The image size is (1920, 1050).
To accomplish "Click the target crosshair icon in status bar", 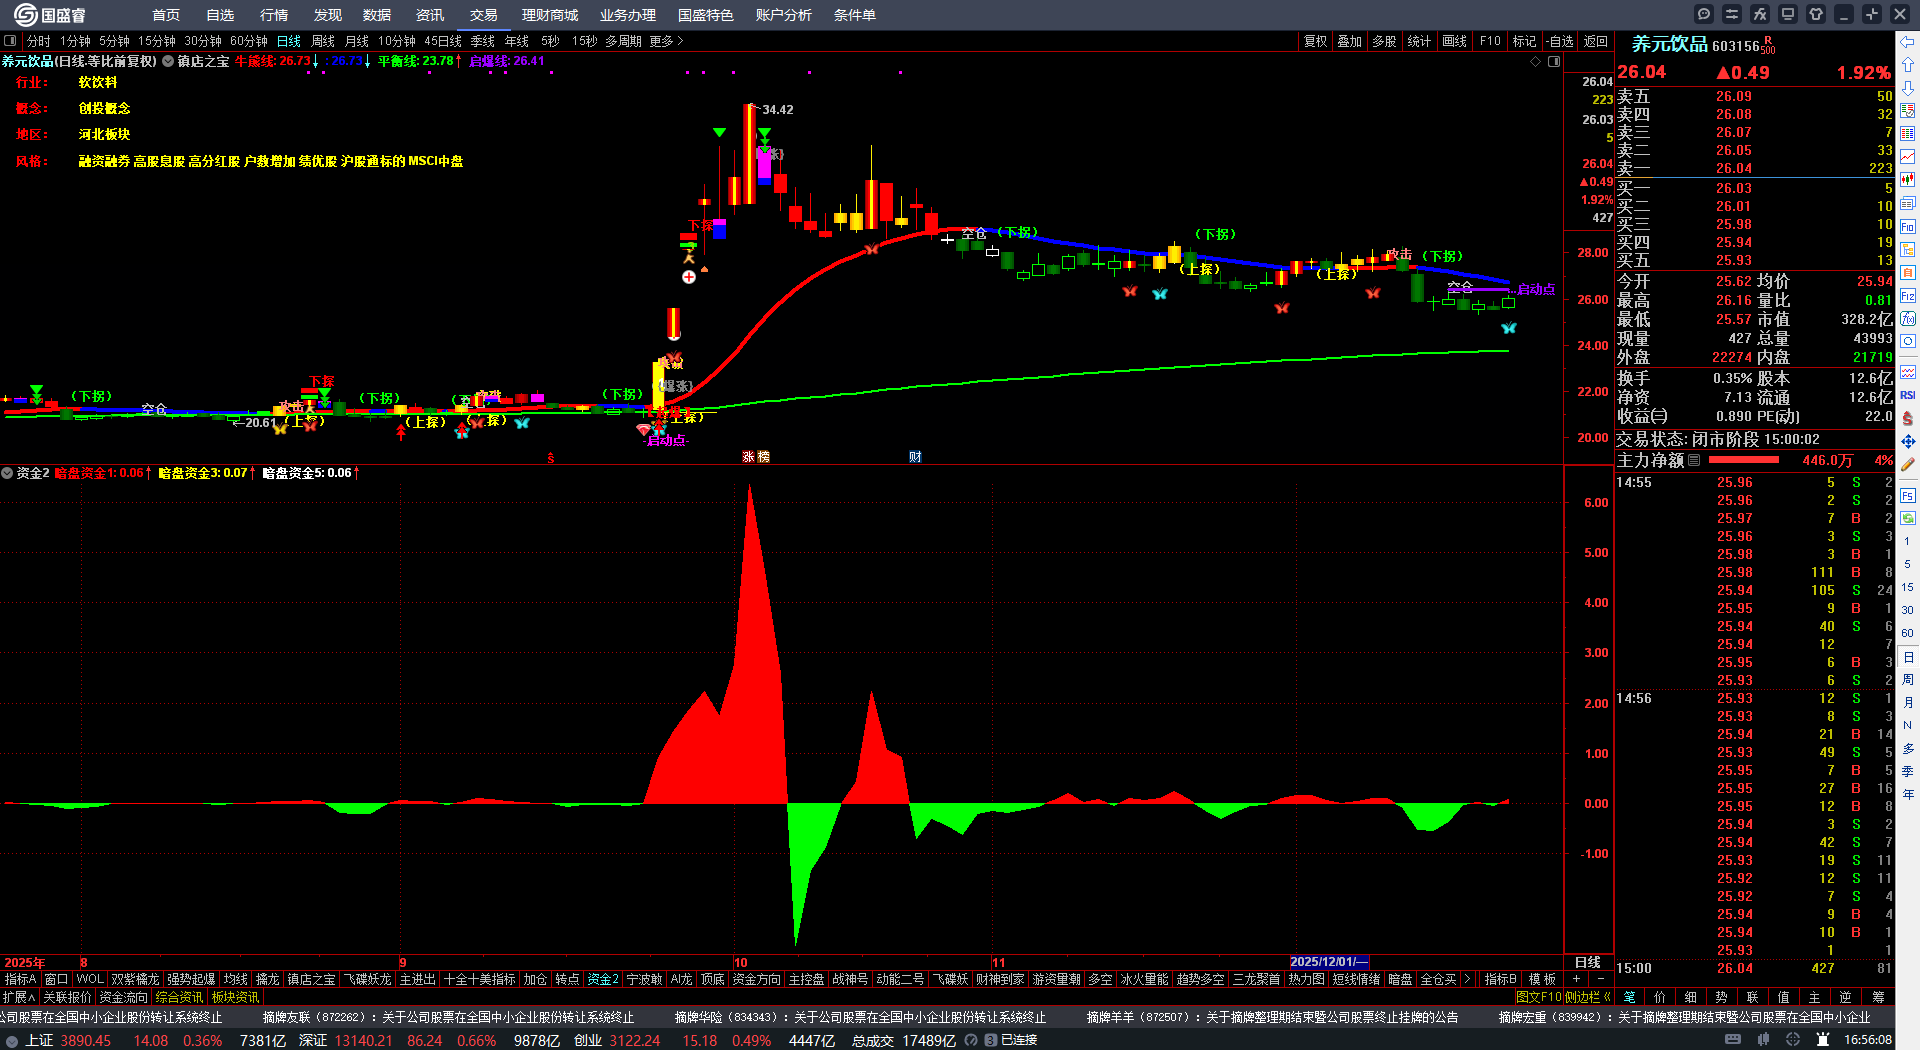I will (x=1793, y=1040).
